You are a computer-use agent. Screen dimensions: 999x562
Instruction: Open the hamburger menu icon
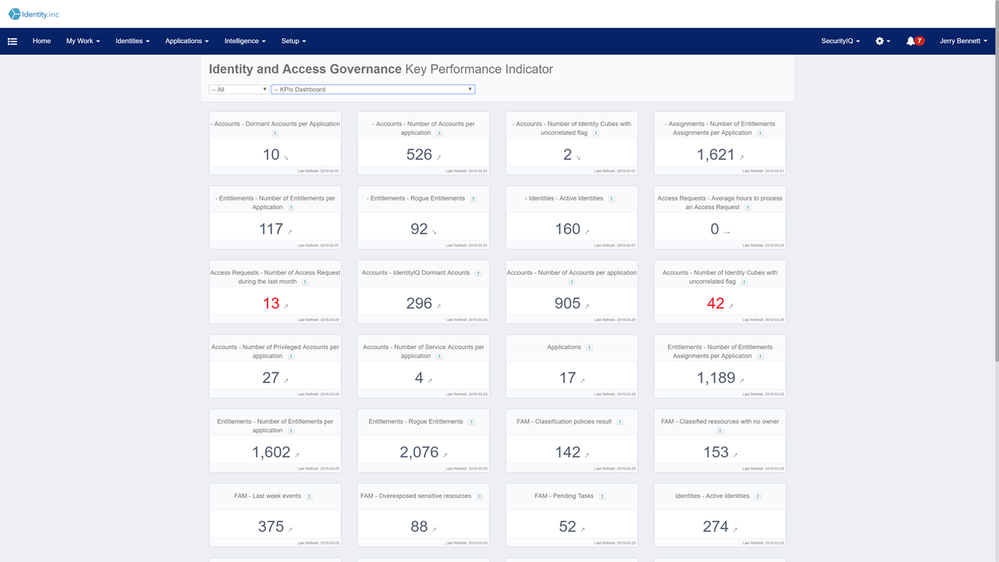click(12, 41)
